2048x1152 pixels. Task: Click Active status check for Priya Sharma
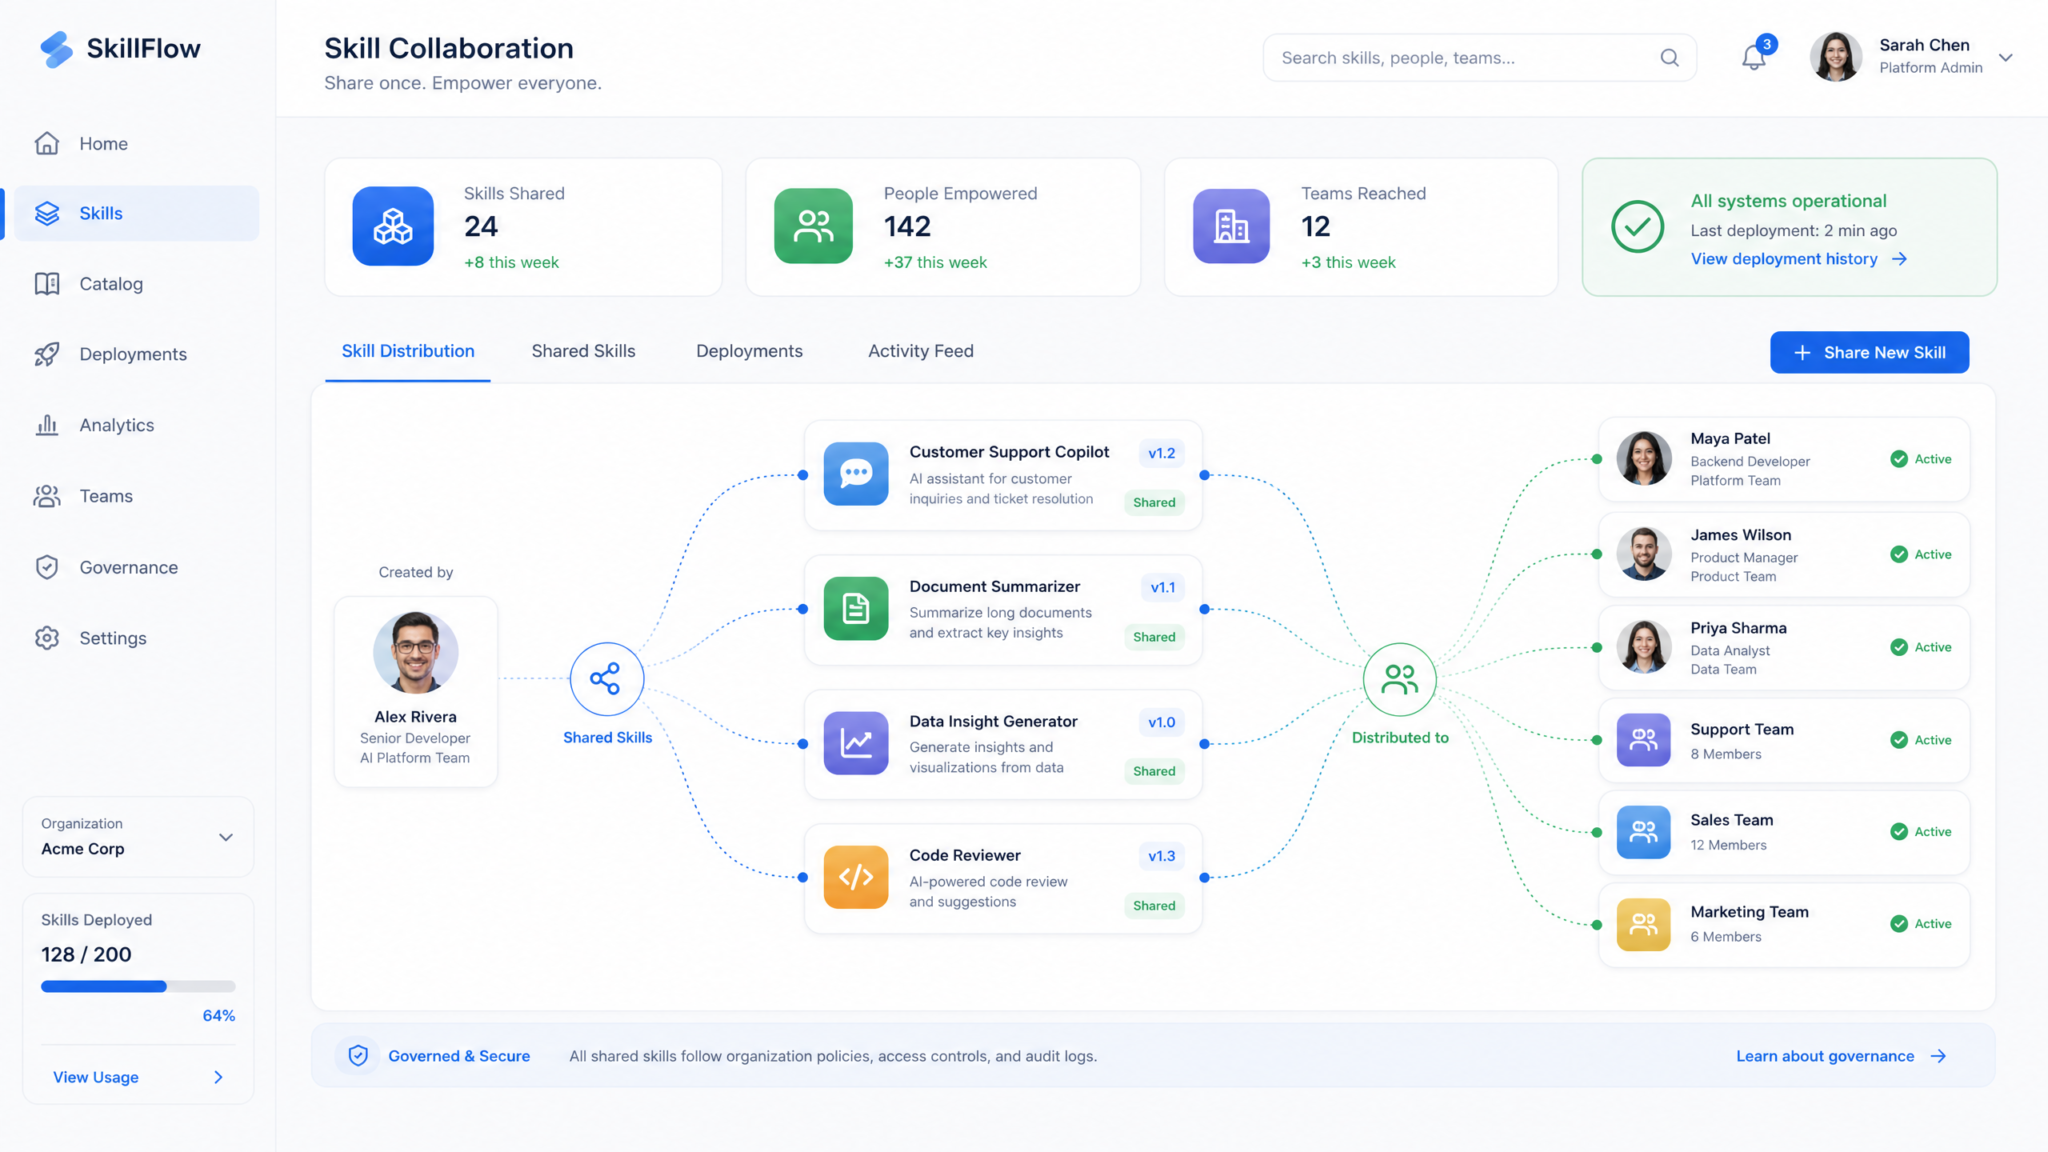1899,647
